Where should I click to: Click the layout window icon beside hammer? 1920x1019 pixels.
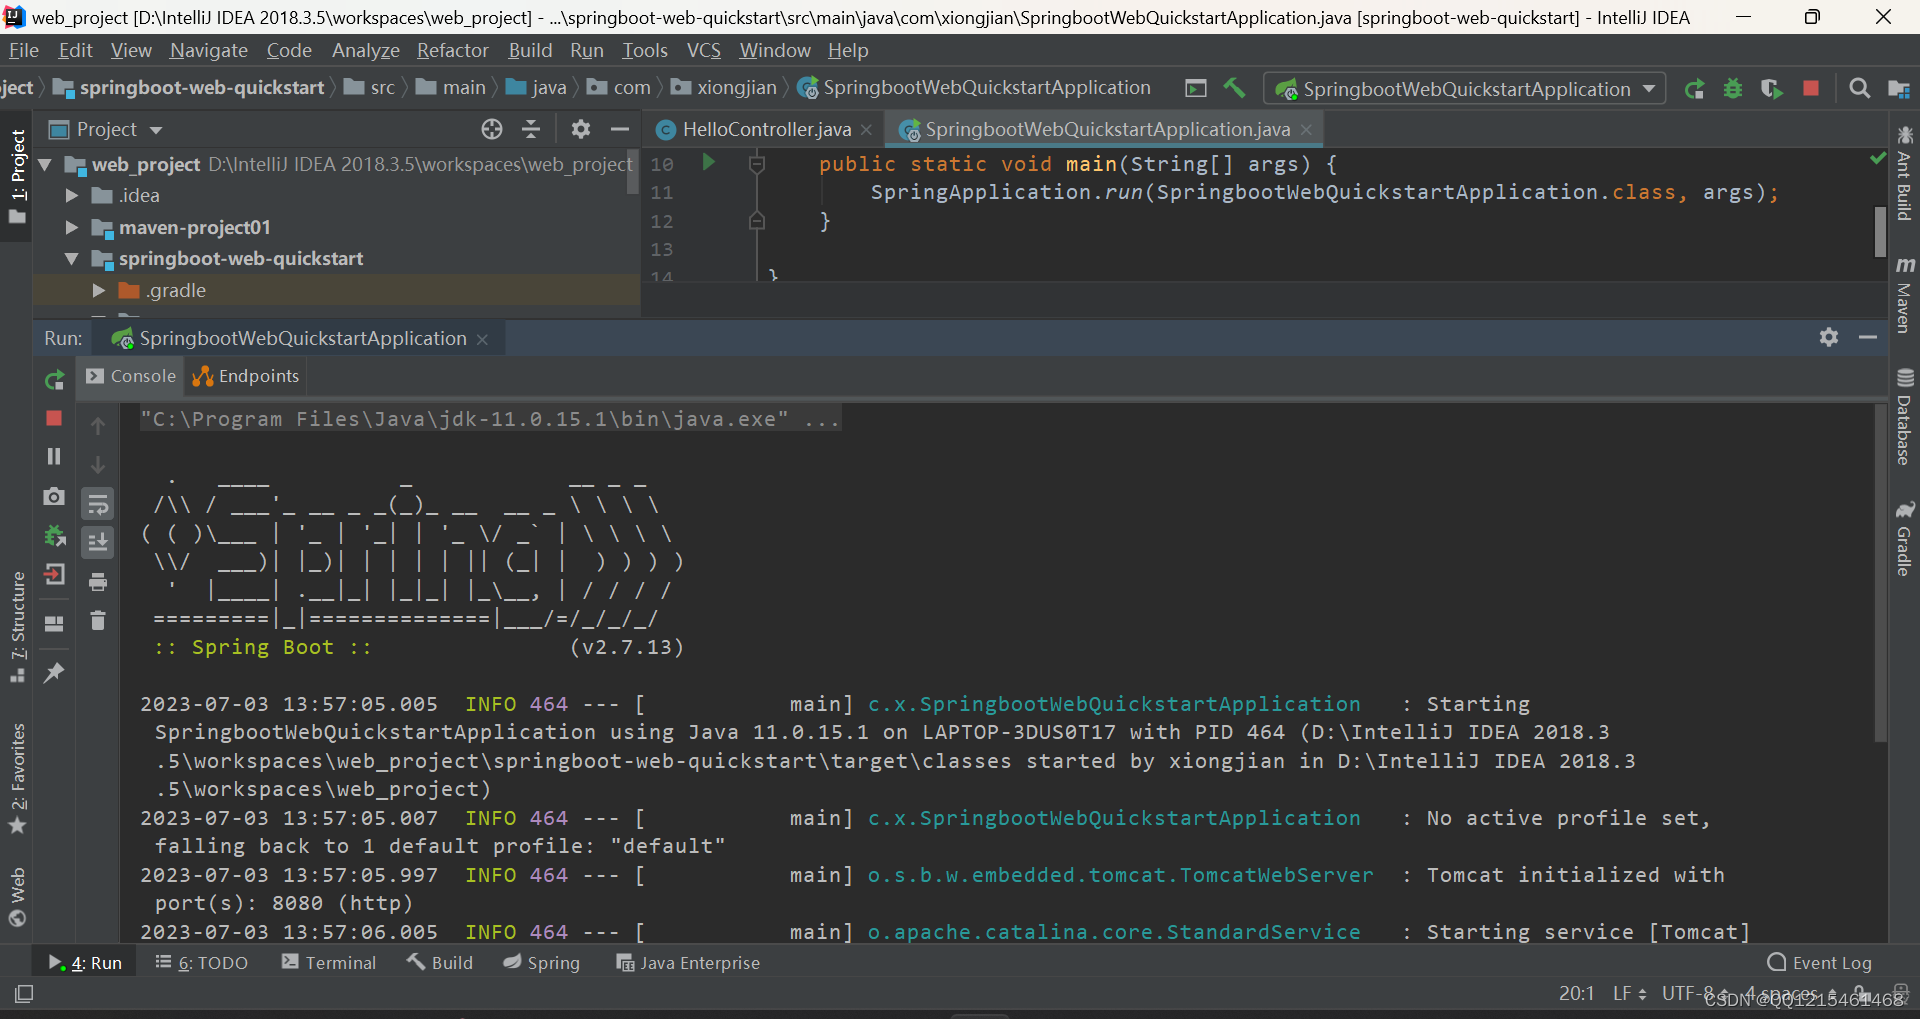(x=1196, y=88)
